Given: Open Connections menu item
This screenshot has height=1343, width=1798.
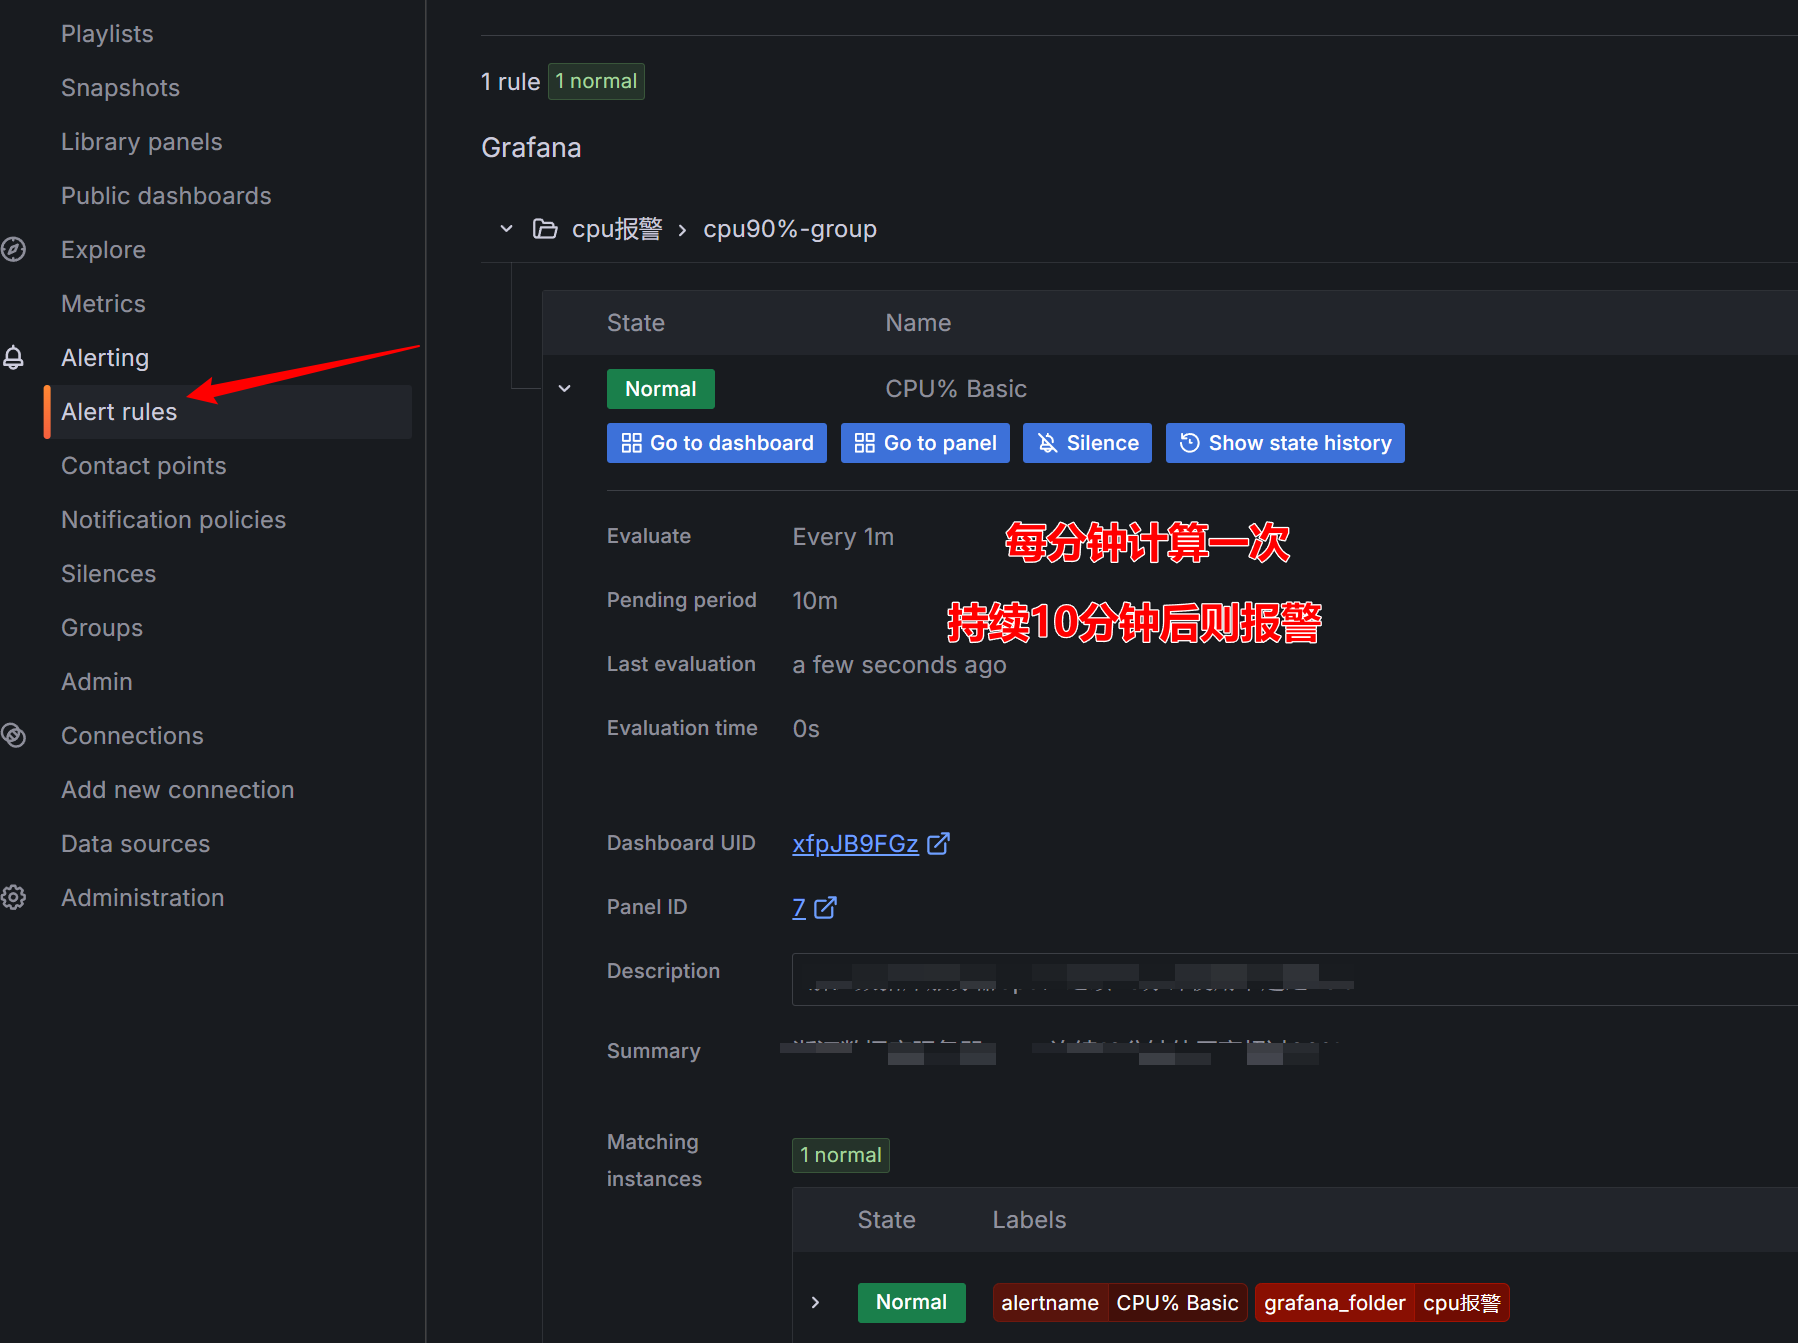Looking at the screenshot, I should (132, 735).
